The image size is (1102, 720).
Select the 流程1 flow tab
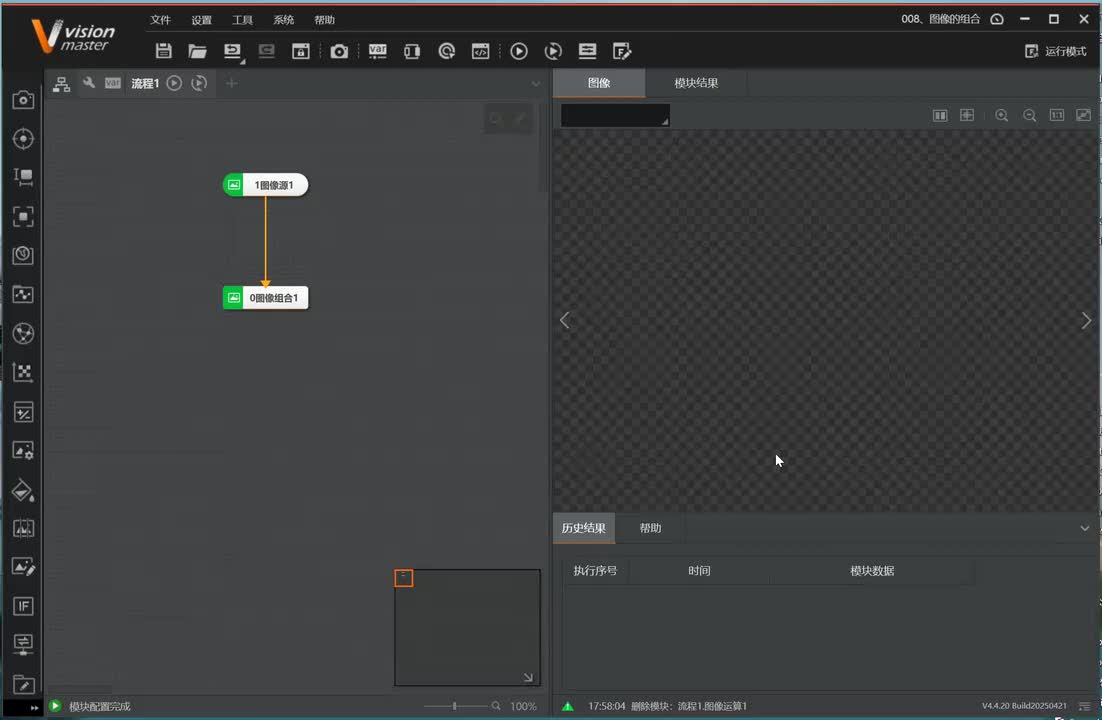click(x=145, y=84)
